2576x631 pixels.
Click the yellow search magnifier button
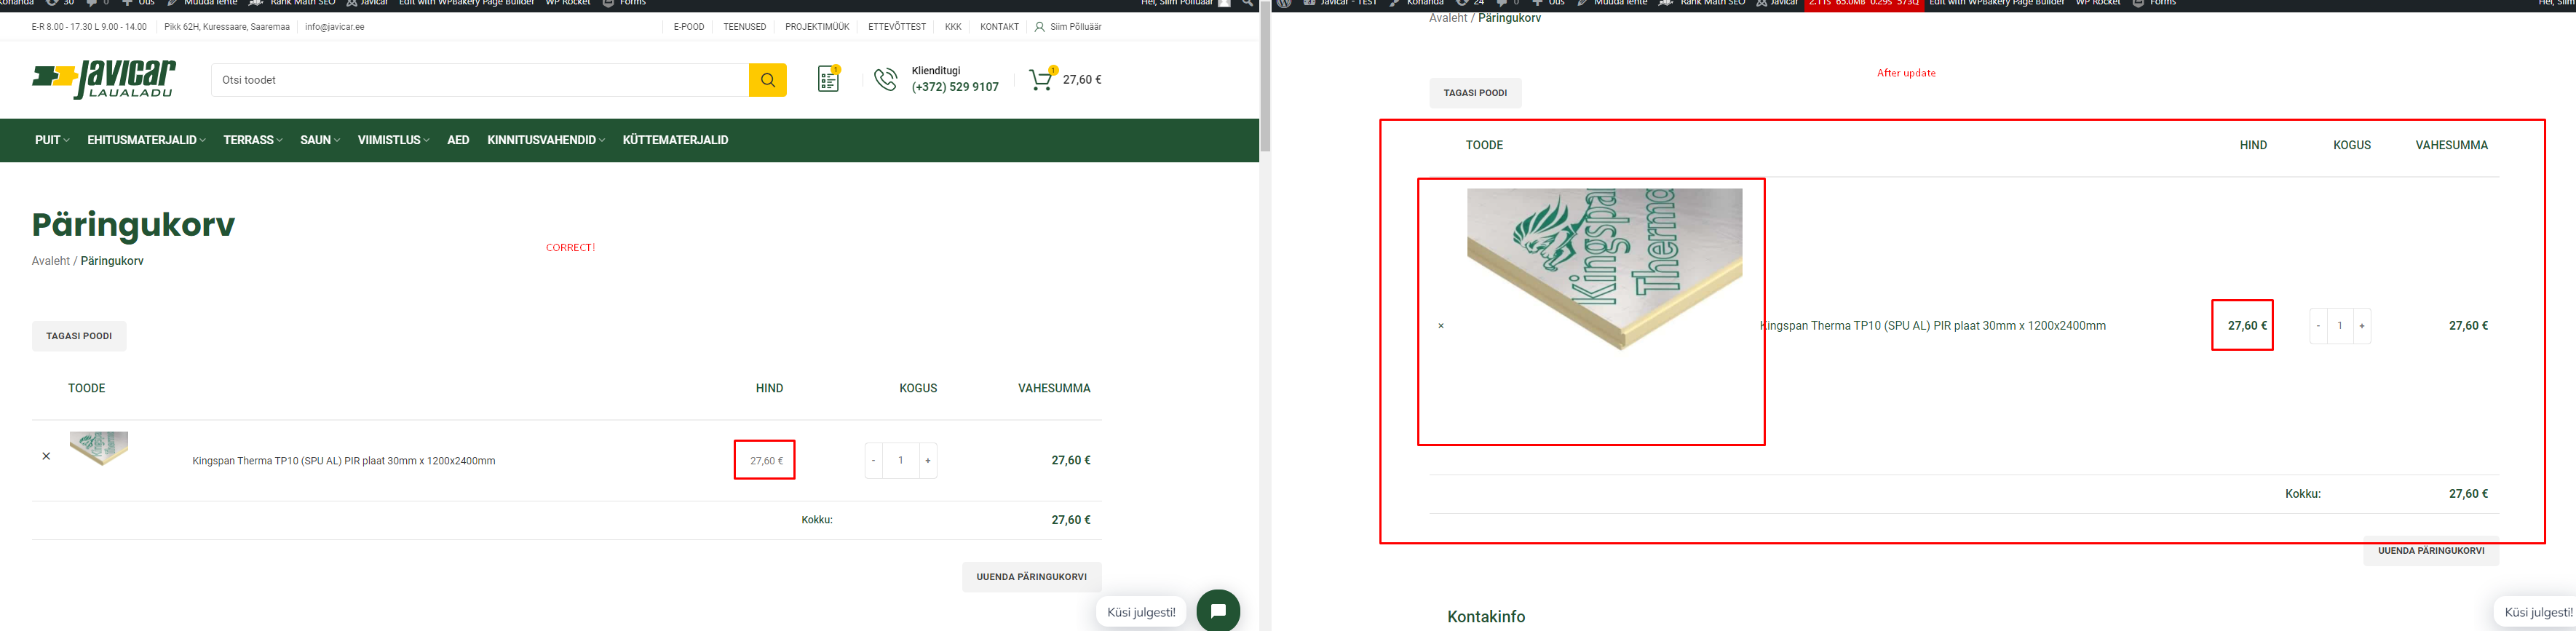767,80
